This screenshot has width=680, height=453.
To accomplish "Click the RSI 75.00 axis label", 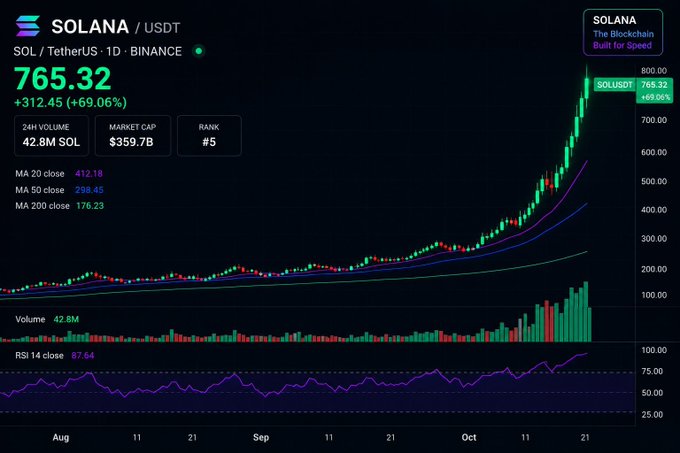I will pos(652,372).
